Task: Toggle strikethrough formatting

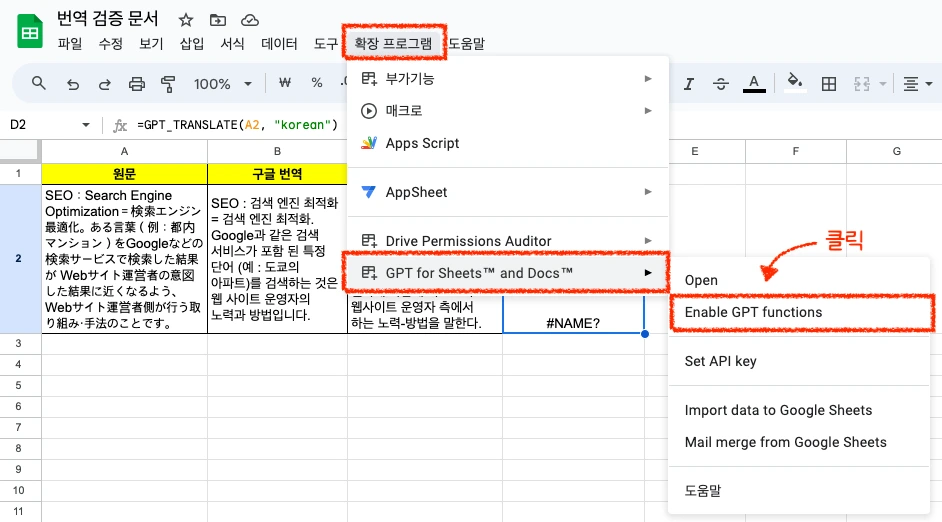Action: point(720,84)
